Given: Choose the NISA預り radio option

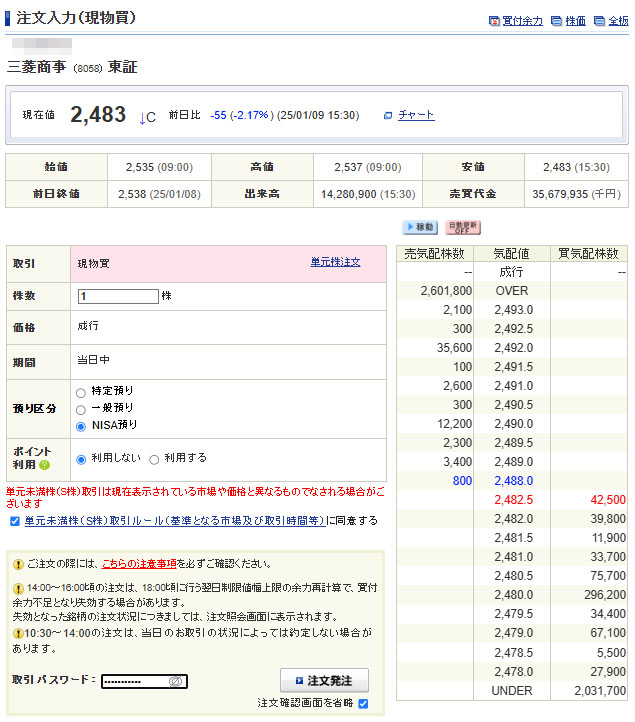Looking at the screenshot, I should pyautogui.click(x=81, y=426).
